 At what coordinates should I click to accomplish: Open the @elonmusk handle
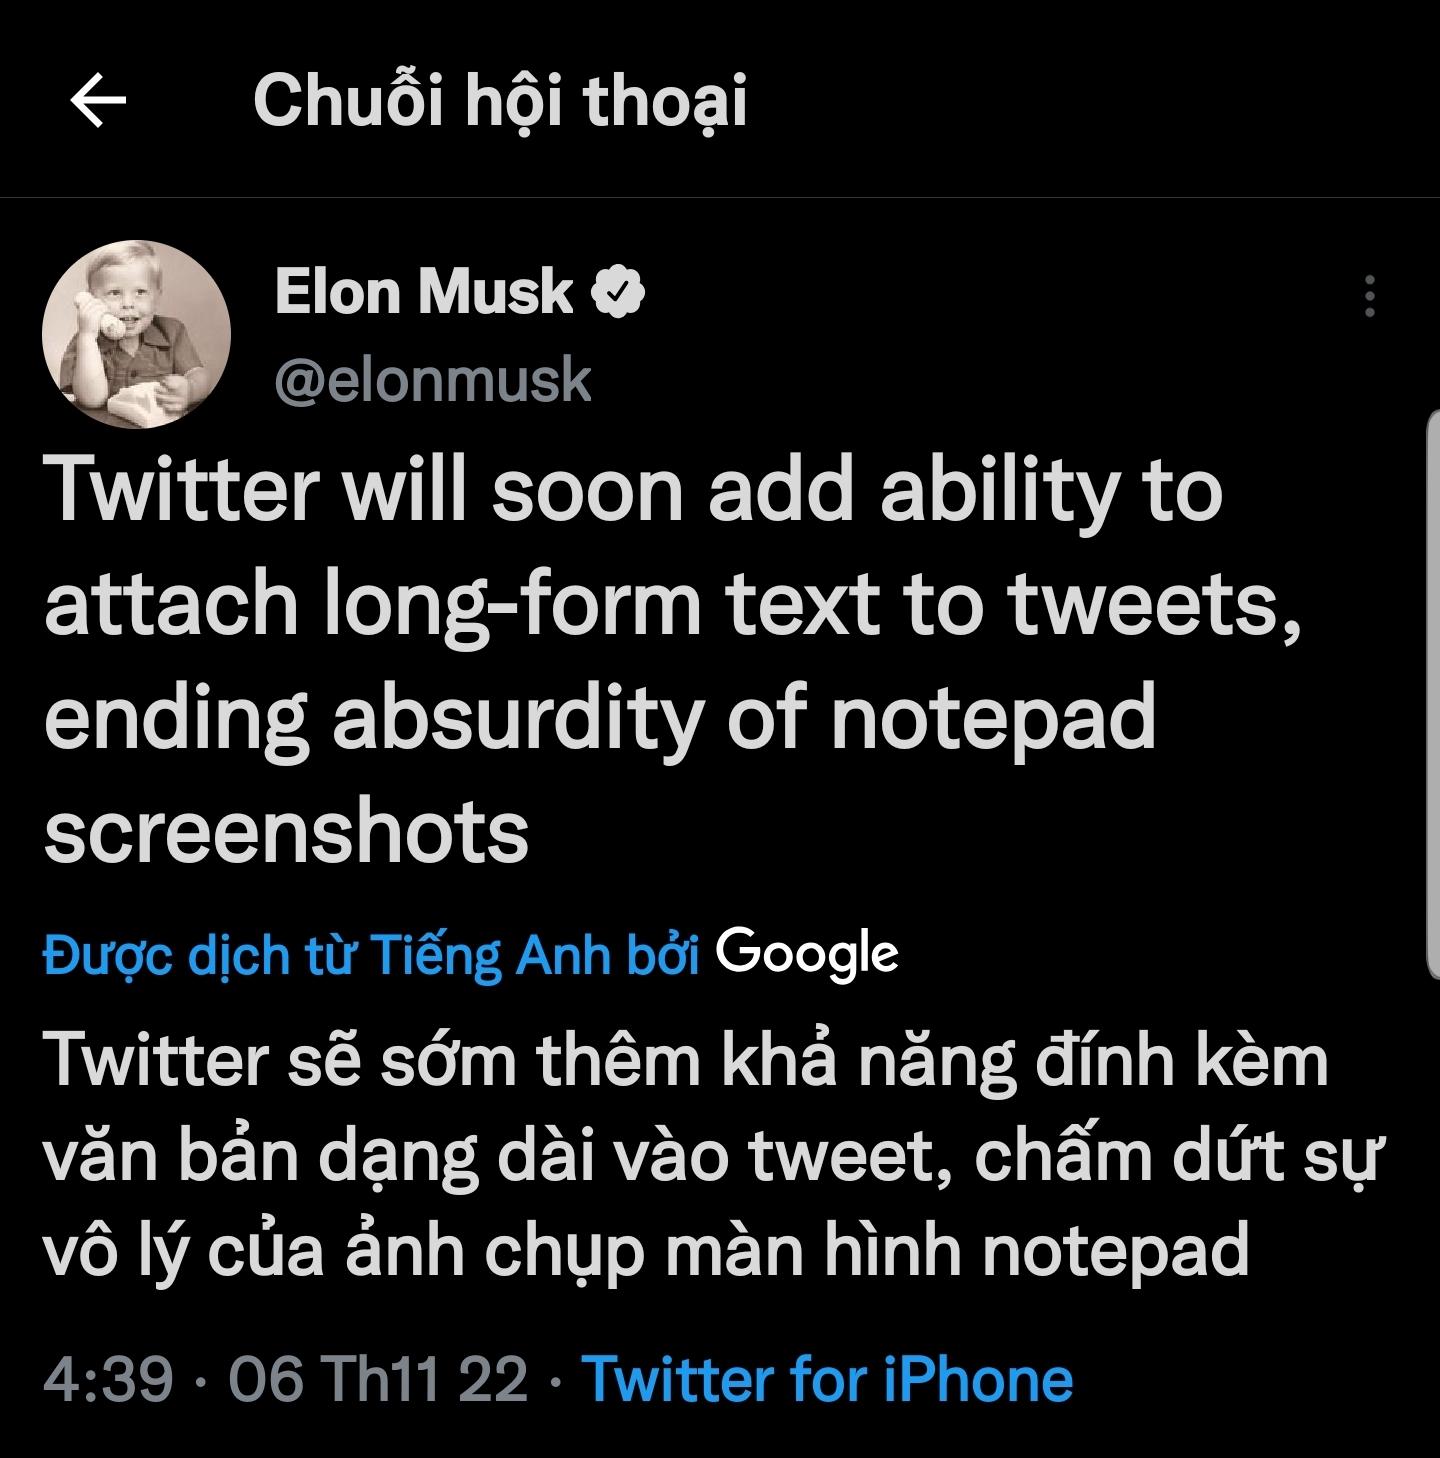click(433, 381)
